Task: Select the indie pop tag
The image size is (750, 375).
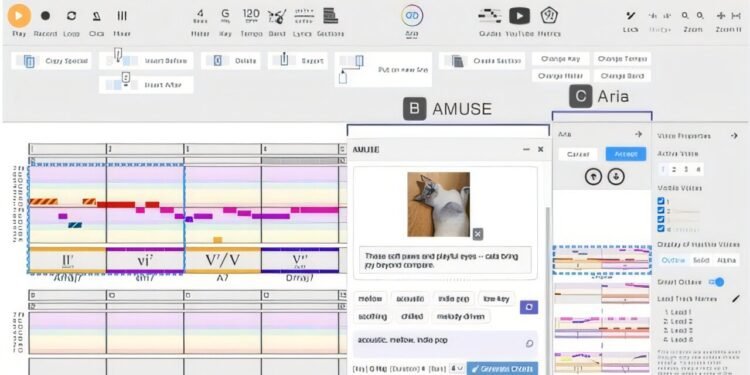Action: [x=453, y=299]
